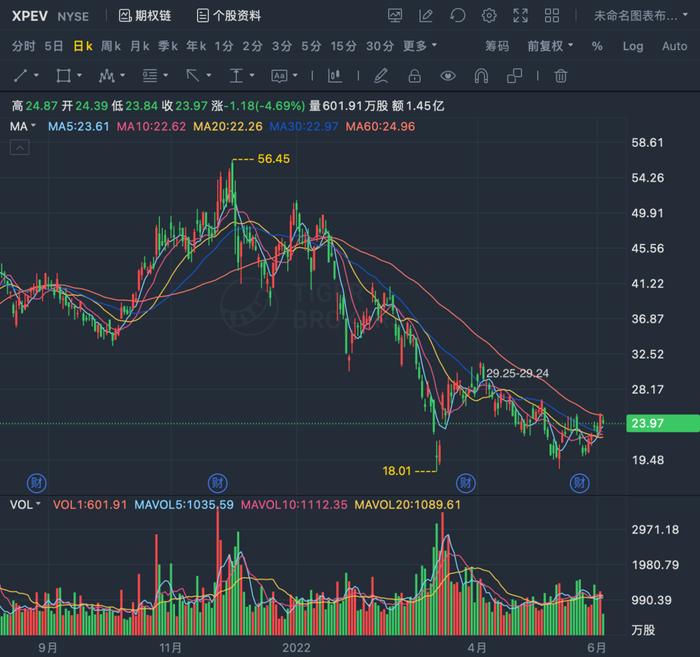Open the chart settings gear
Image resolution: width=700 pixels, height=657 pixels.
pos(489,16)
